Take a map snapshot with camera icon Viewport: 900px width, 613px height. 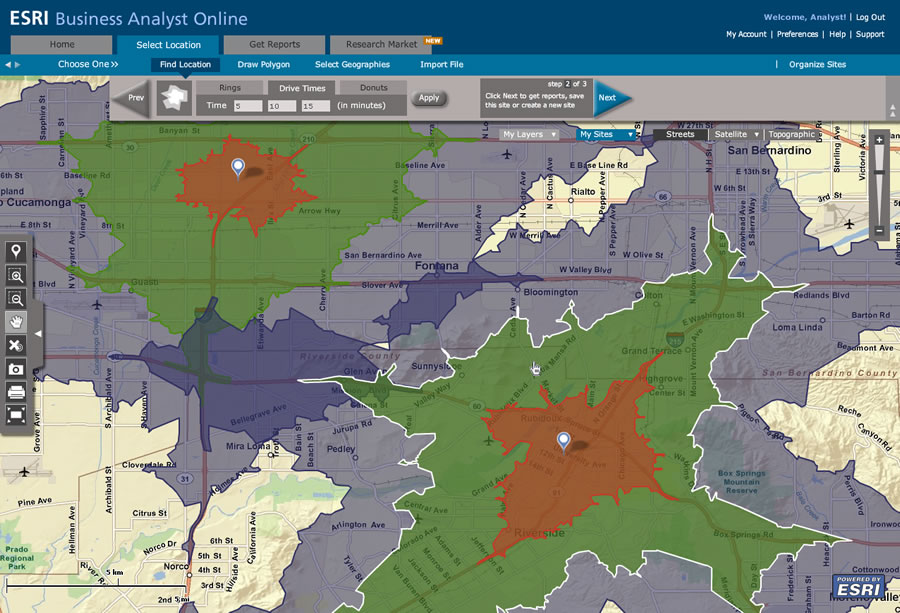pos(15,368)
